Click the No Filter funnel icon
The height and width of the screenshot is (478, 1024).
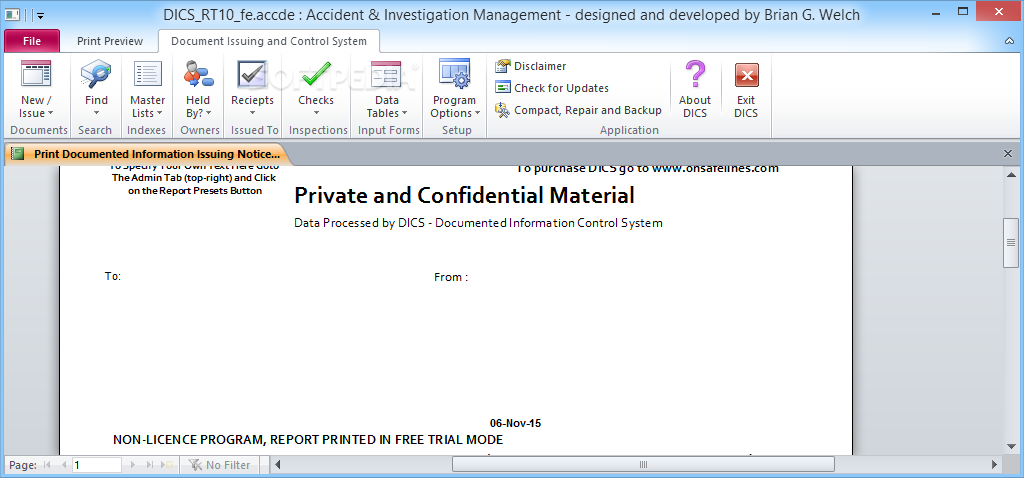click(x=195, y=465)
